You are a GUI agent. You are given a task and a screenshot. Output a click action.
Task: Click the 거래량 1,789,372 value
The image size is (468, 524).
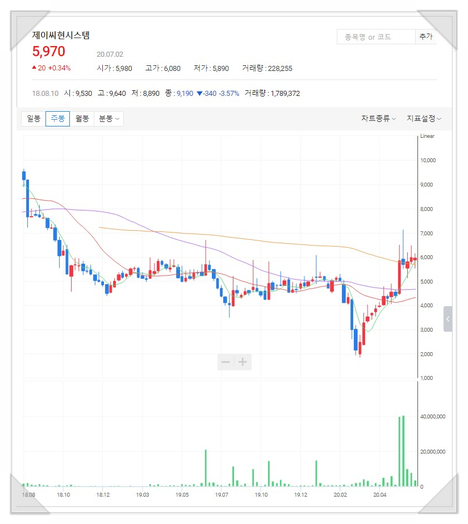click(x=272, y=93)
